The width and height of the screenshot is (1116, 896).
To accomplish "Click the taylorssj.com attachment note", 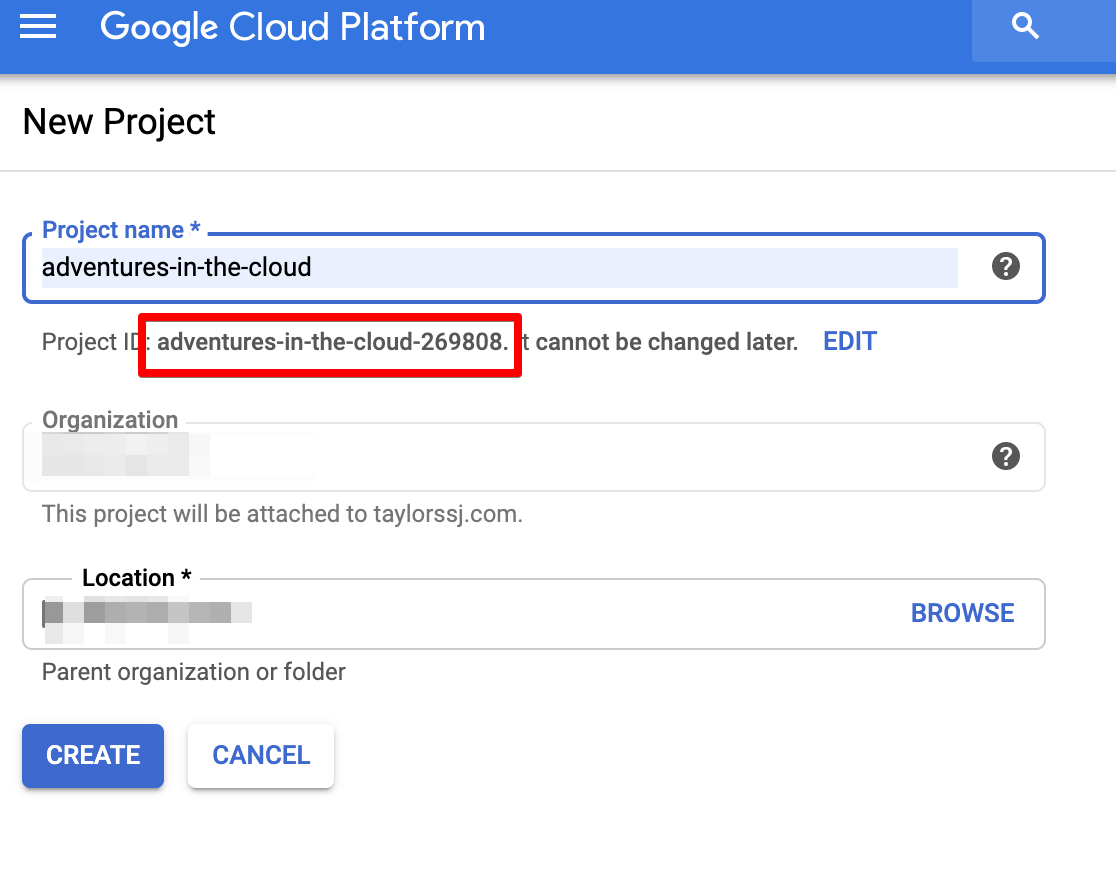I will [282, 515].
